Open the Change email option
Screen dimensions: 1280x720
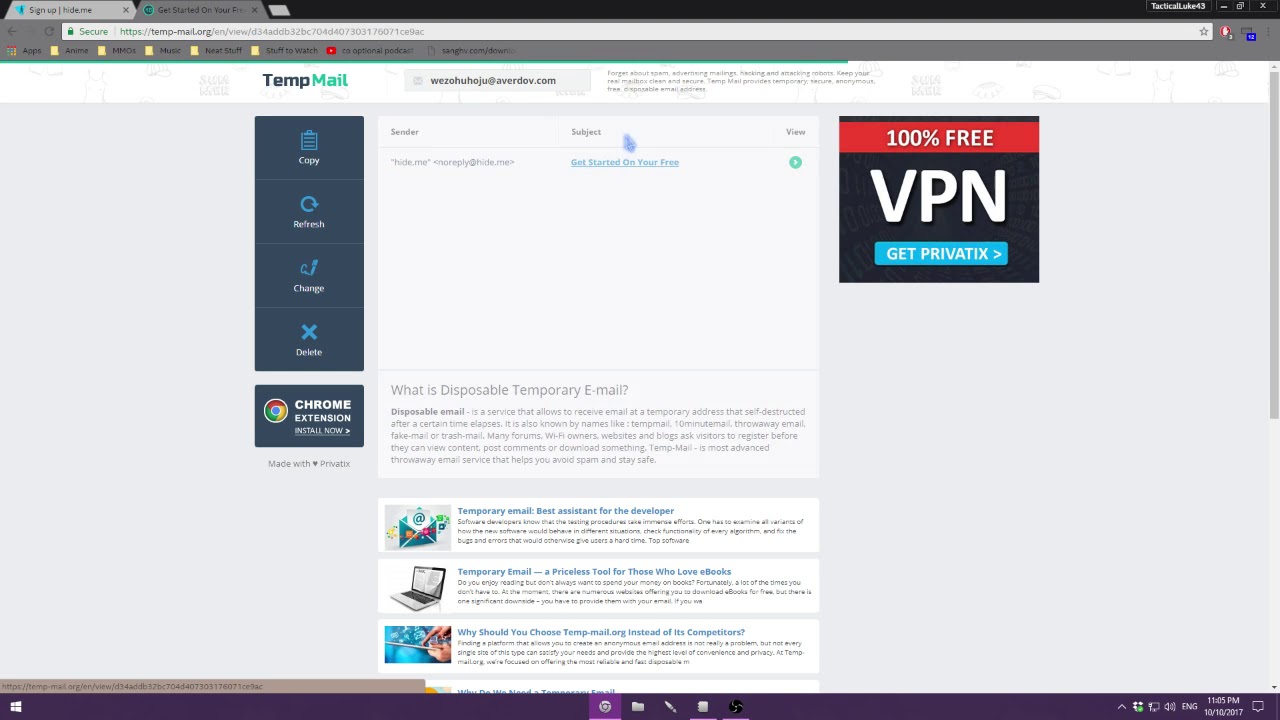309,276
